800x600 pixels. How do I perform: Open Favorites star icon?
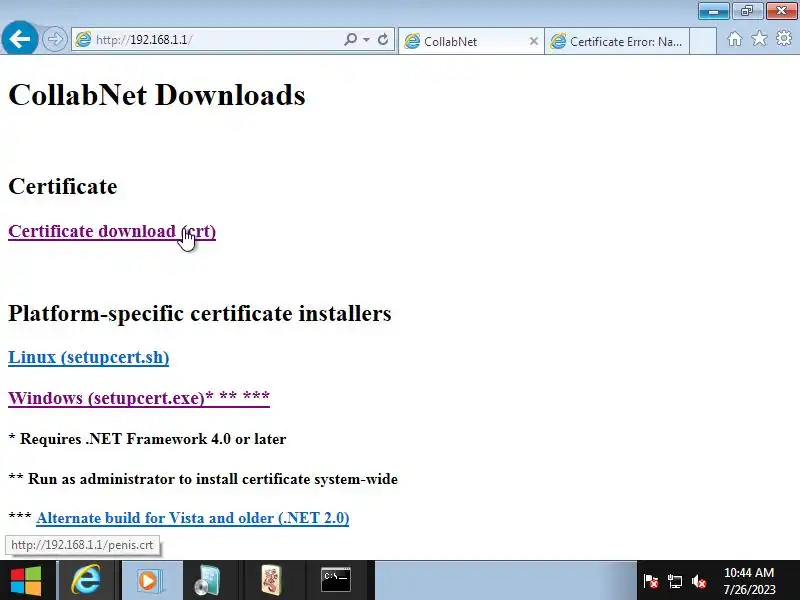pyautogui.click(x=759, y=38)
